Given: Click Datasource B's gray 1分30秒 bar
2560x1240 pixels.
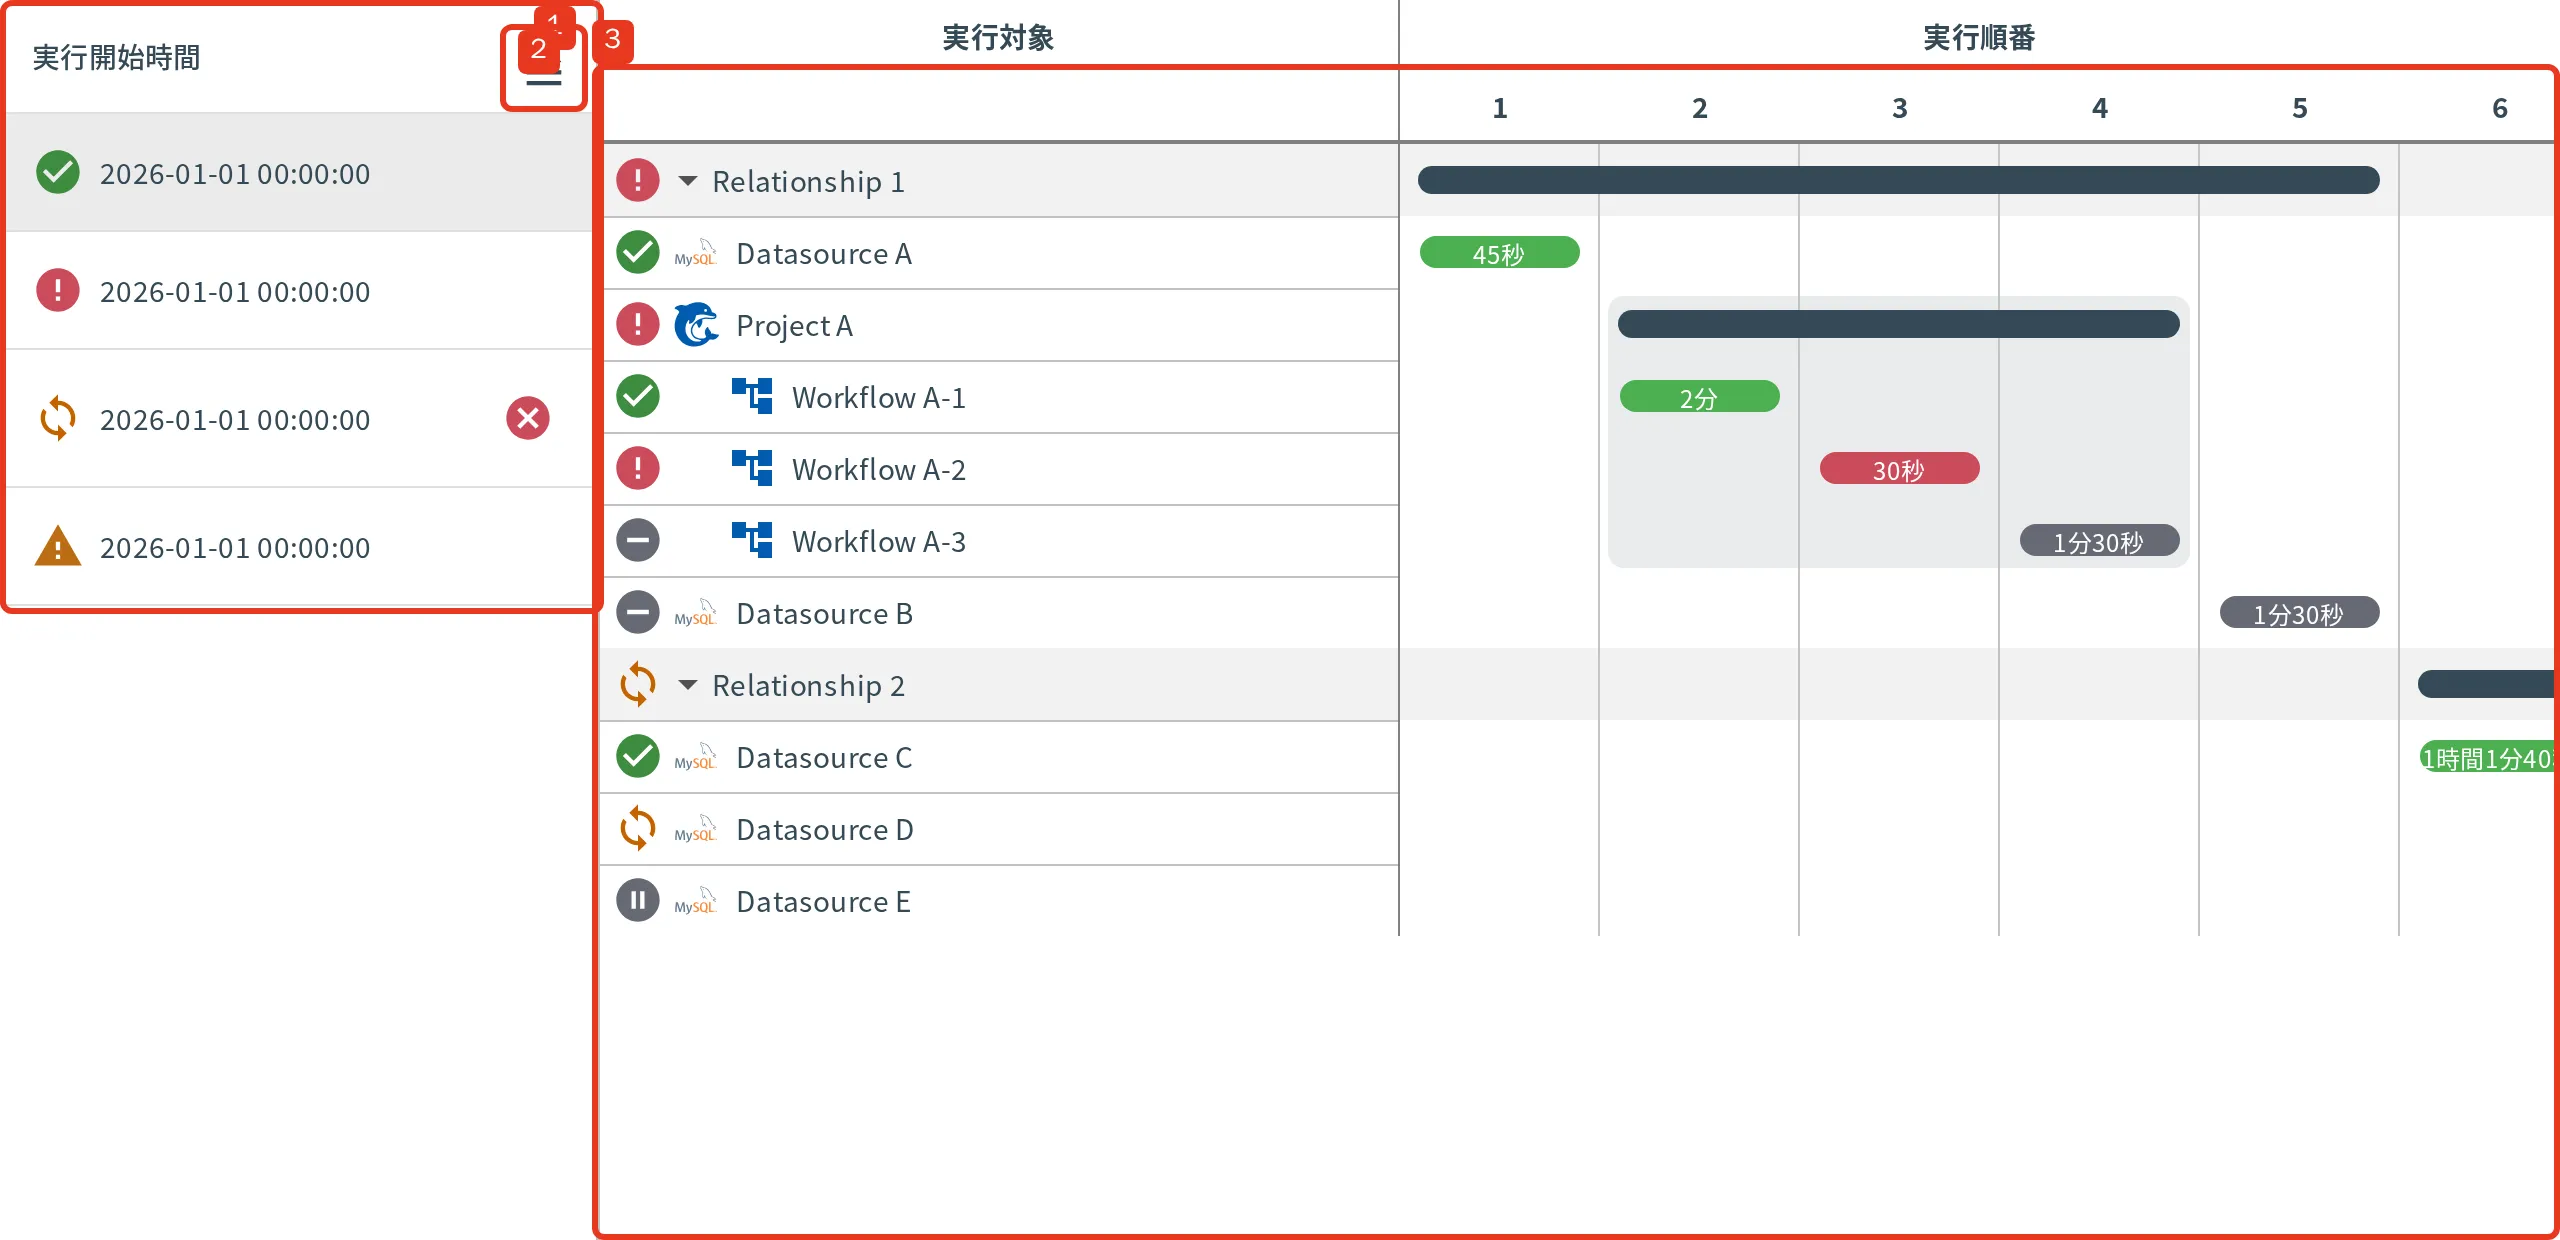Looking at the screenshot, I should [2299, 613].
